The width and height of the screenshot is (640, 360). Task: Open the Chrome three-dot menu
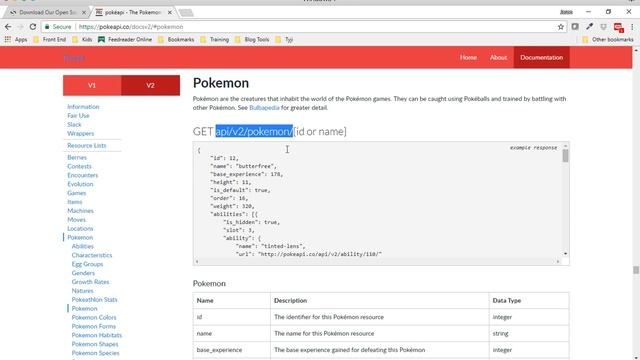632,27
